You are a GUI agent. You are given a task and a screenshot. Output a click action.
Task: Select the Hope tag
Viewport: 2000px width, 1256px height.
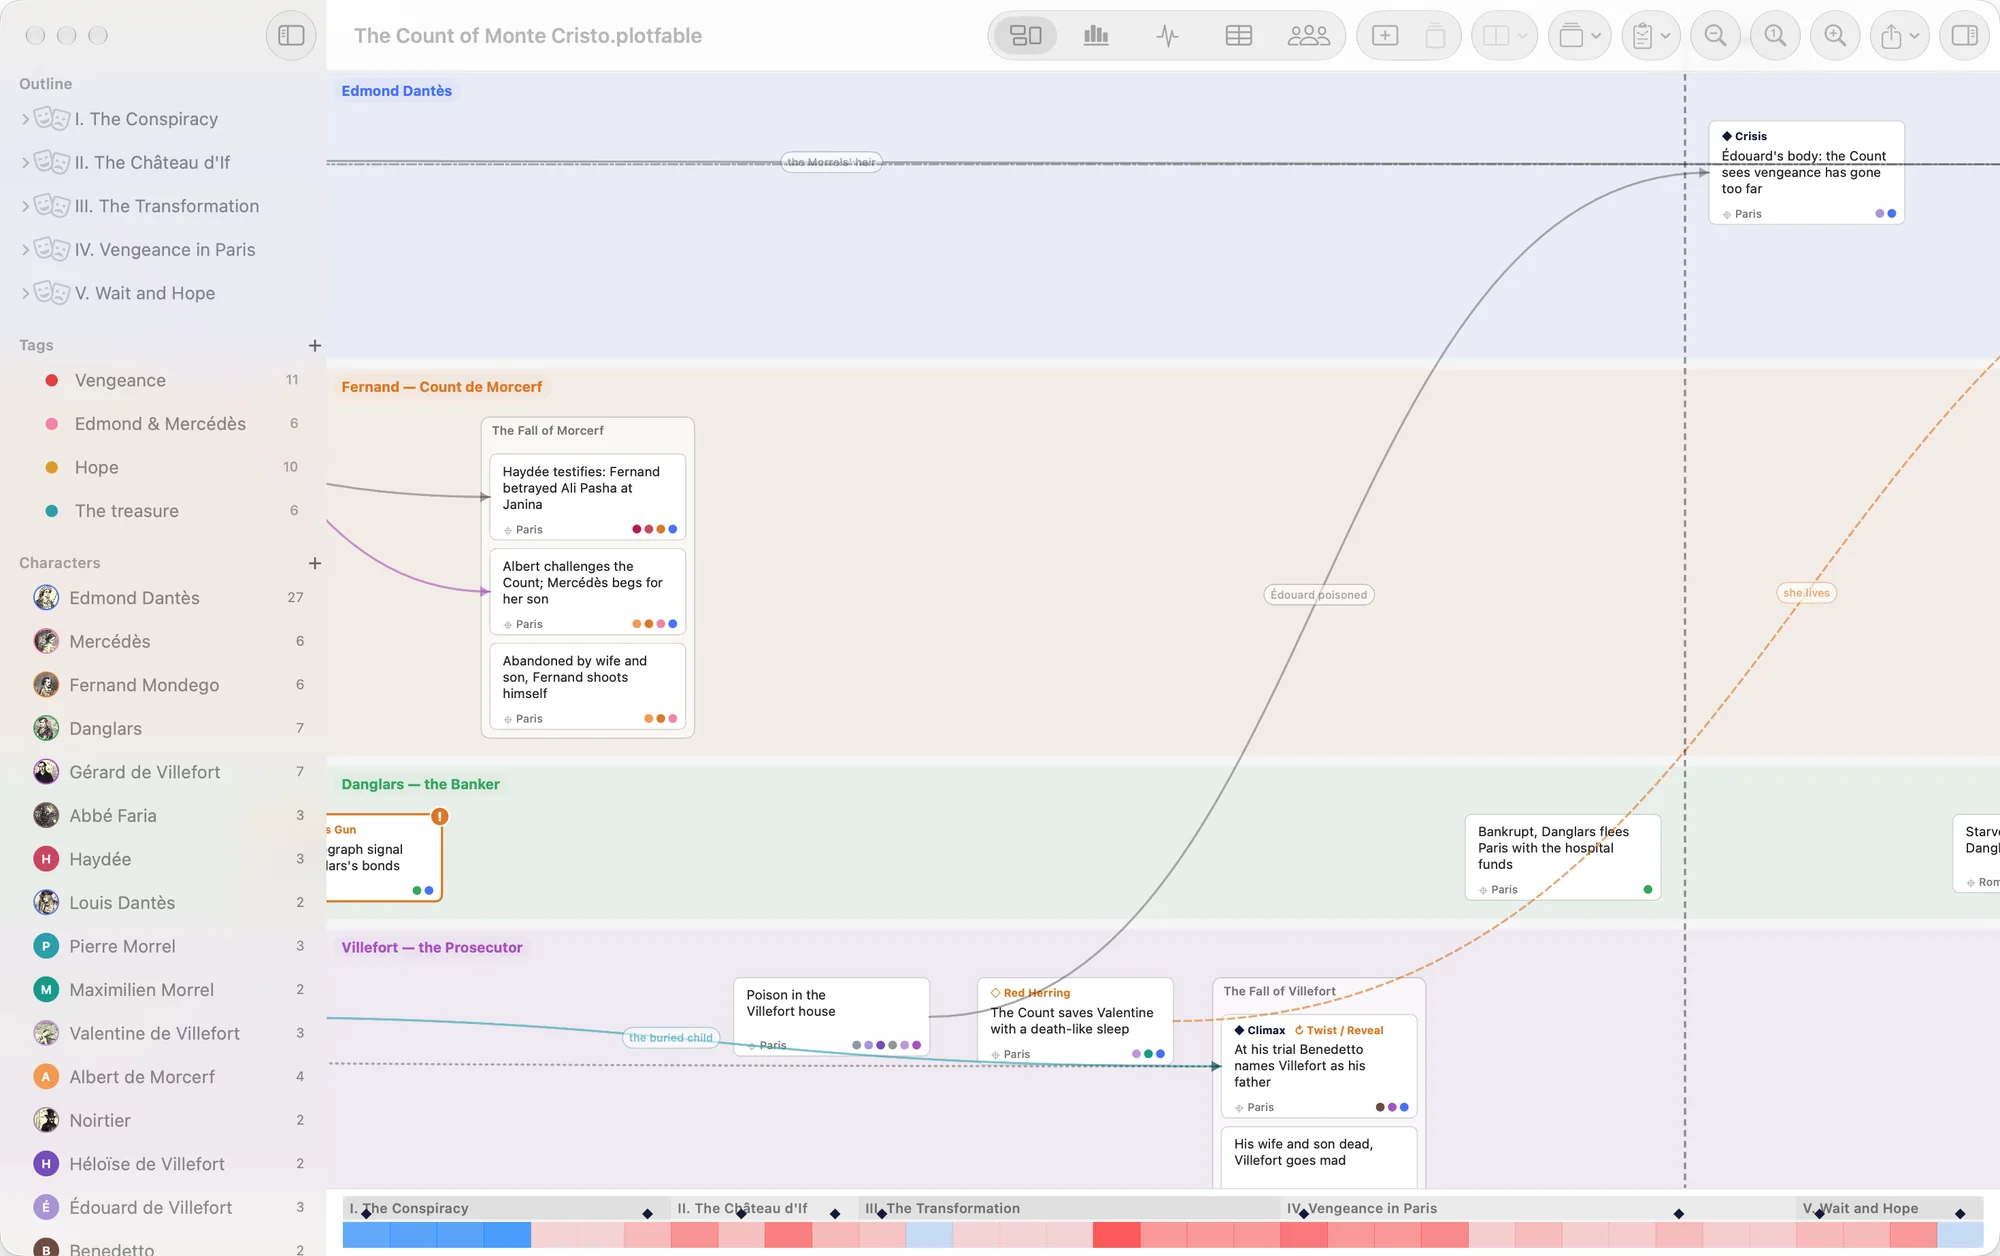[x=163, y=467]
